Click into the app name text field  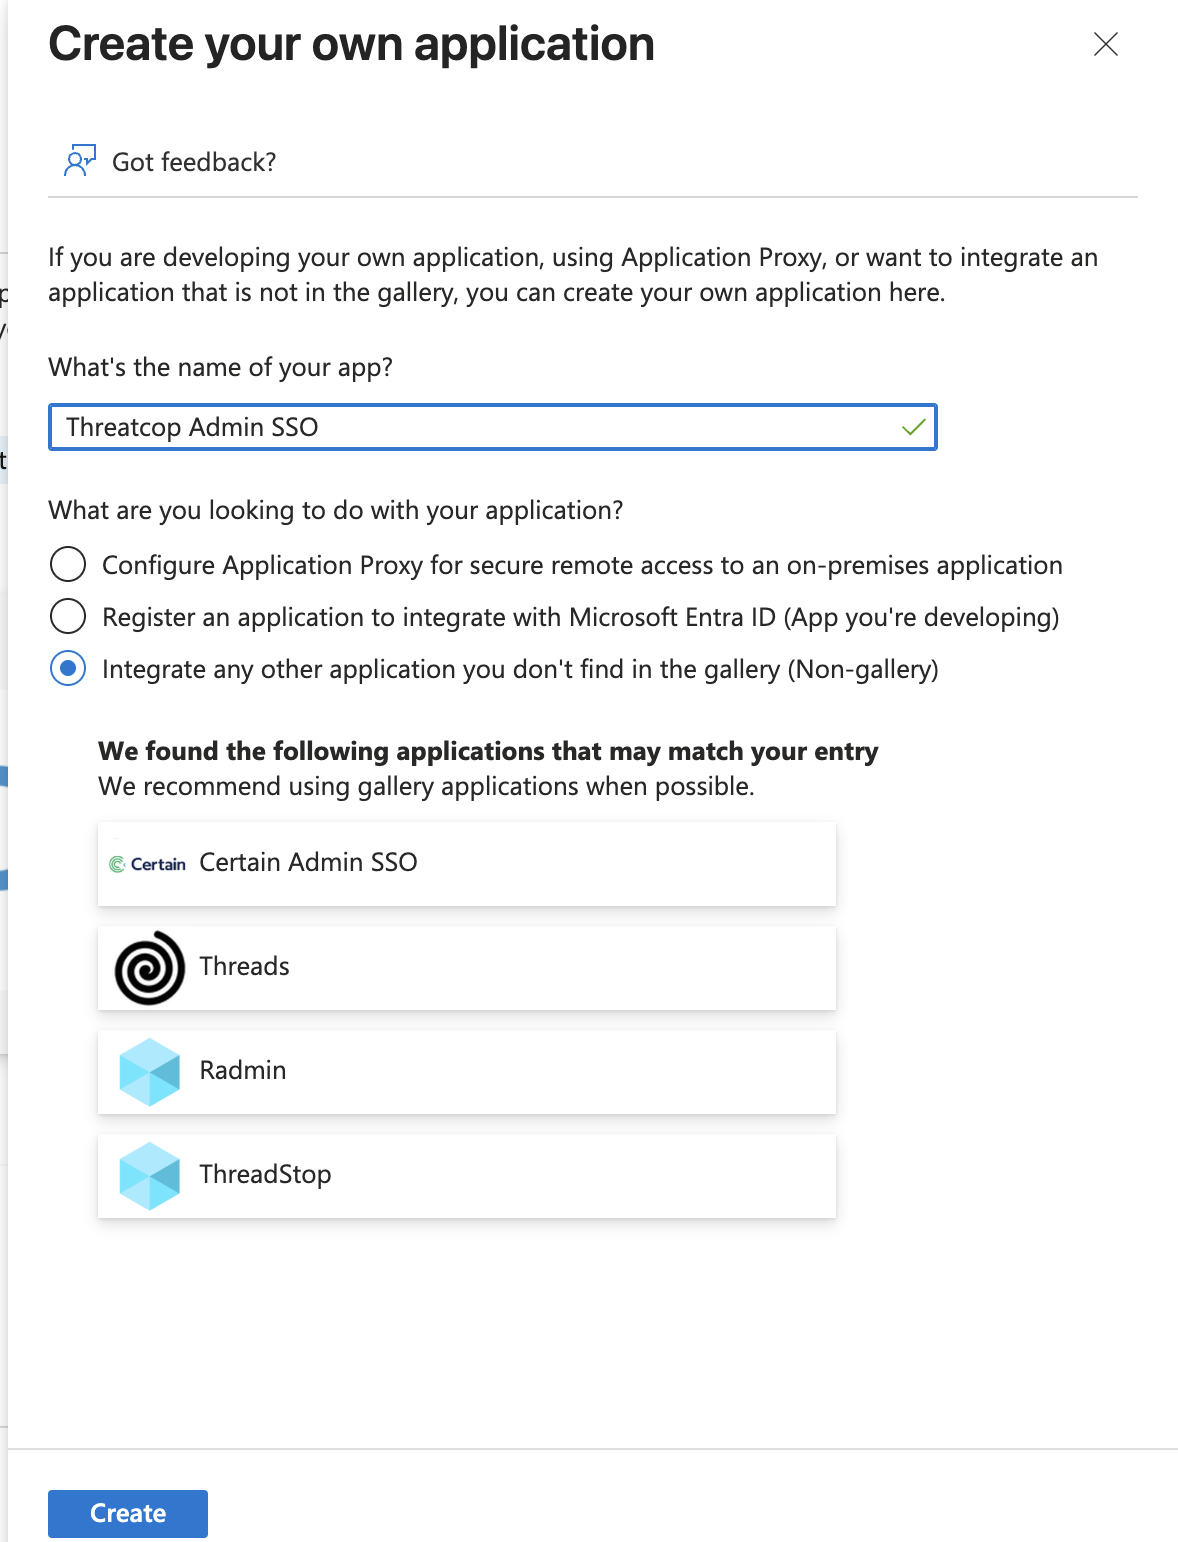493,427
